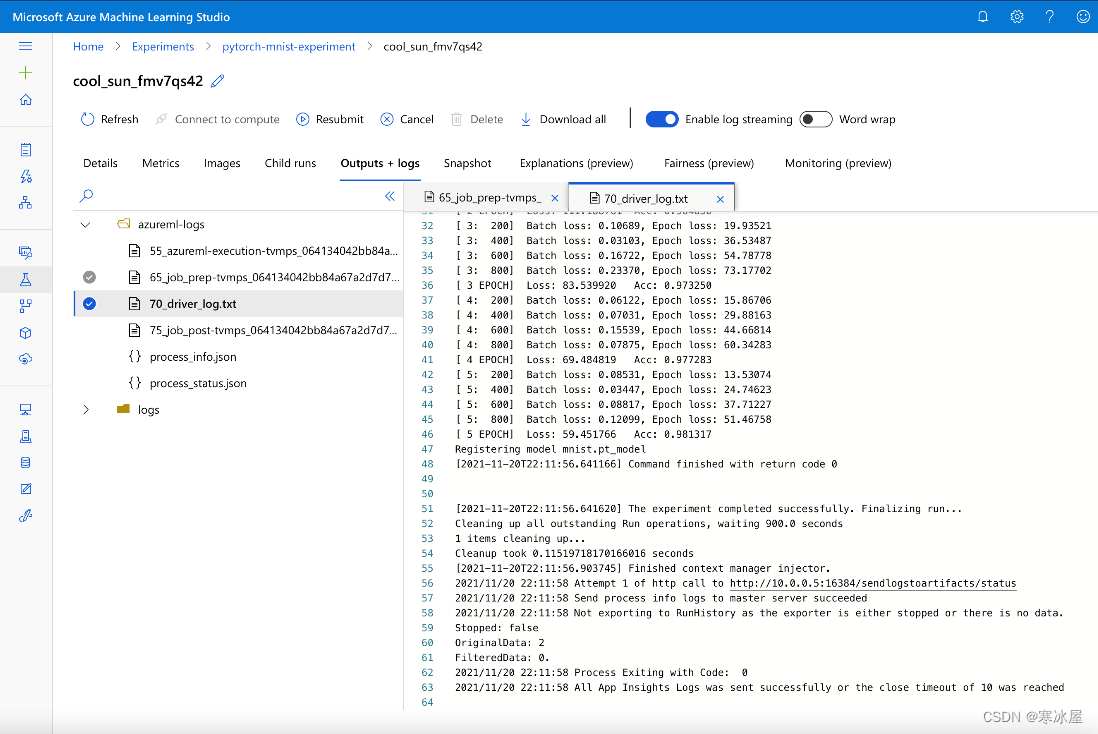Toggle checkmark beside 65_job_prep-tvmps file

pos(90,277)
